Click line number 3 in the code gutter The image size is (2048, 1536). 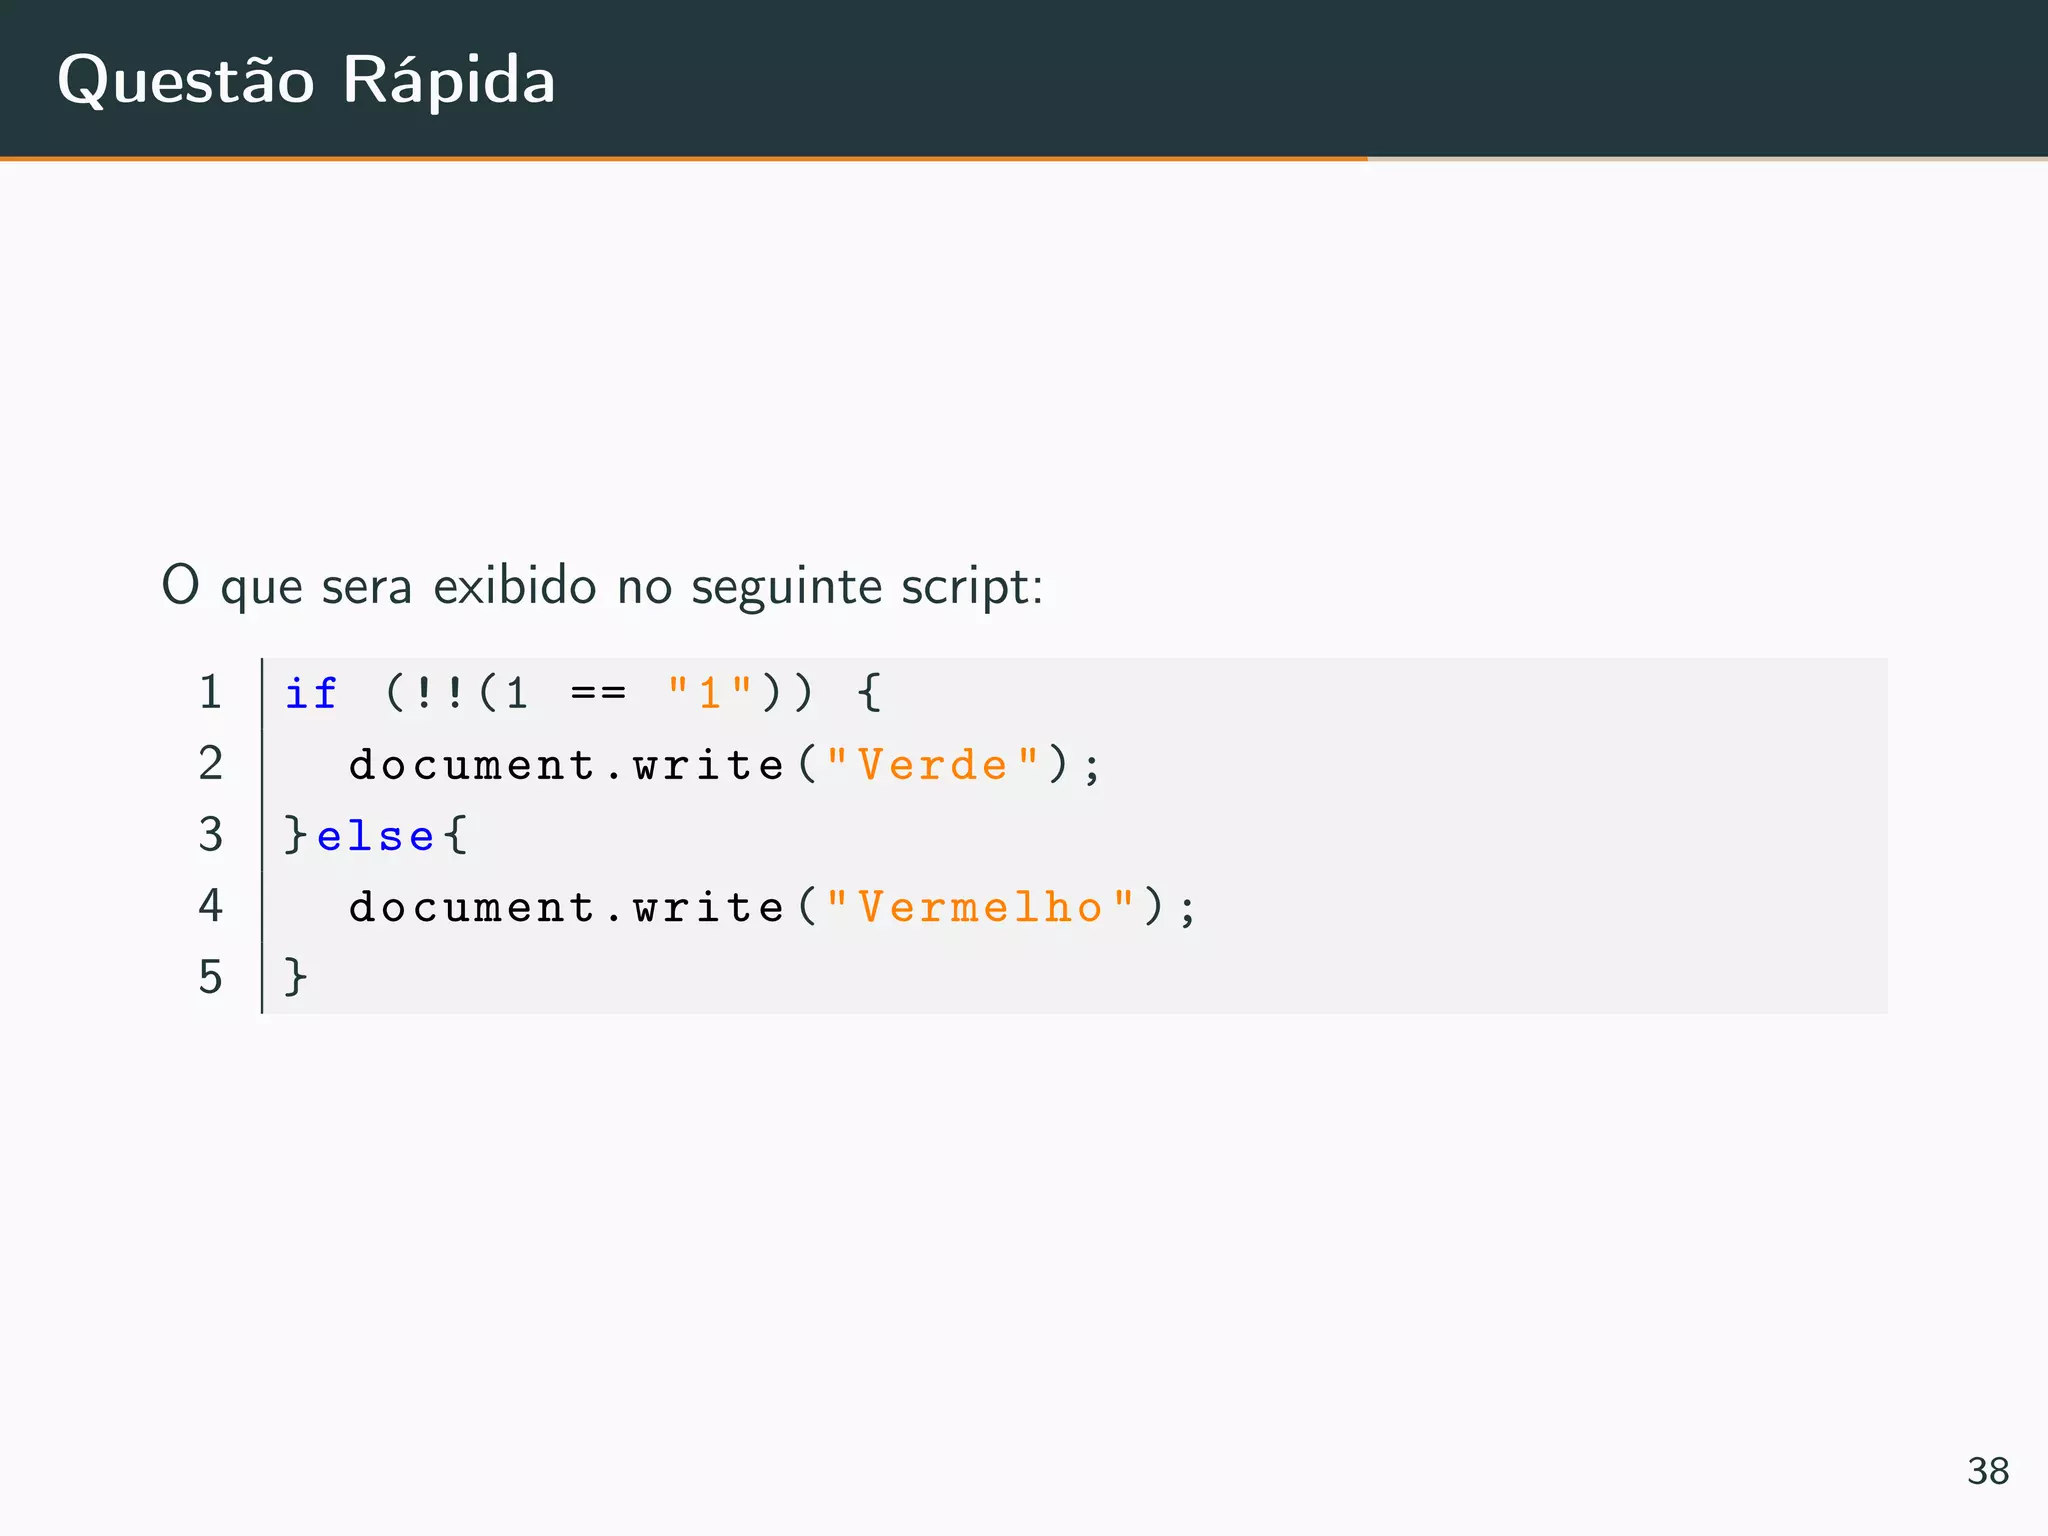point(210,834)
